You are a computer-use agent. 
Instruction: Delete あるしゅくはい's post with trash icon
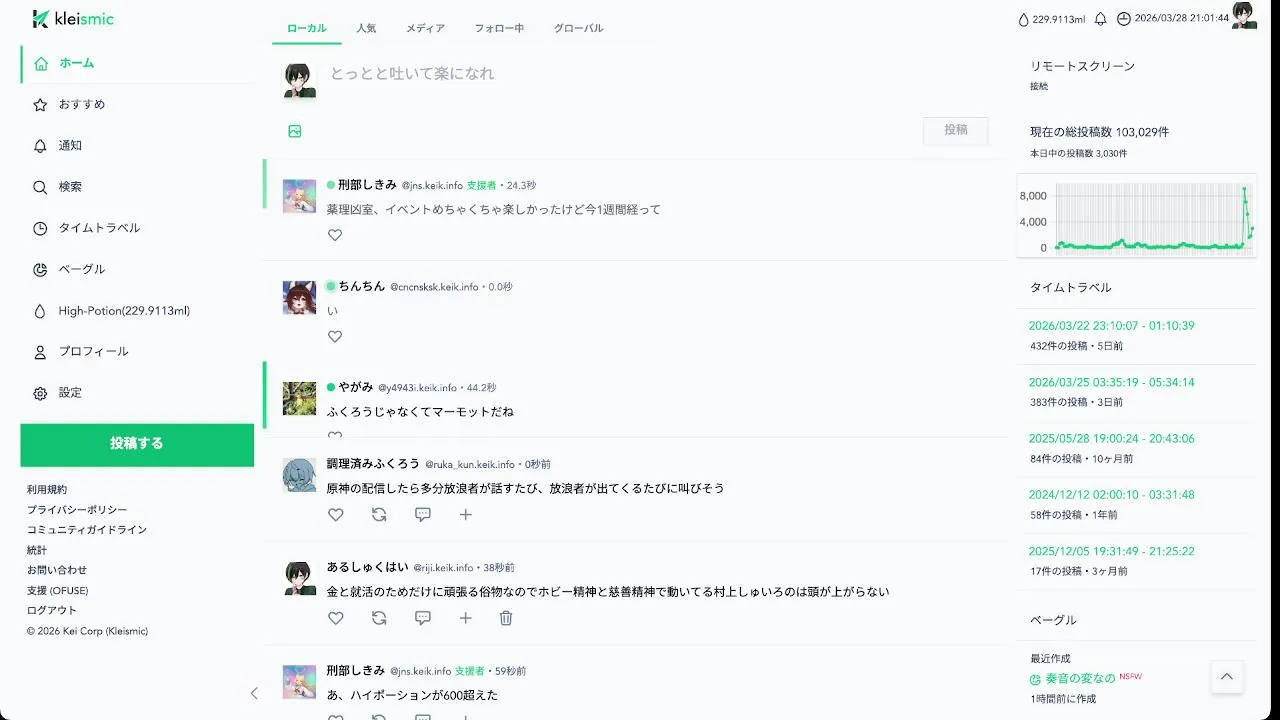pos(506,618)
